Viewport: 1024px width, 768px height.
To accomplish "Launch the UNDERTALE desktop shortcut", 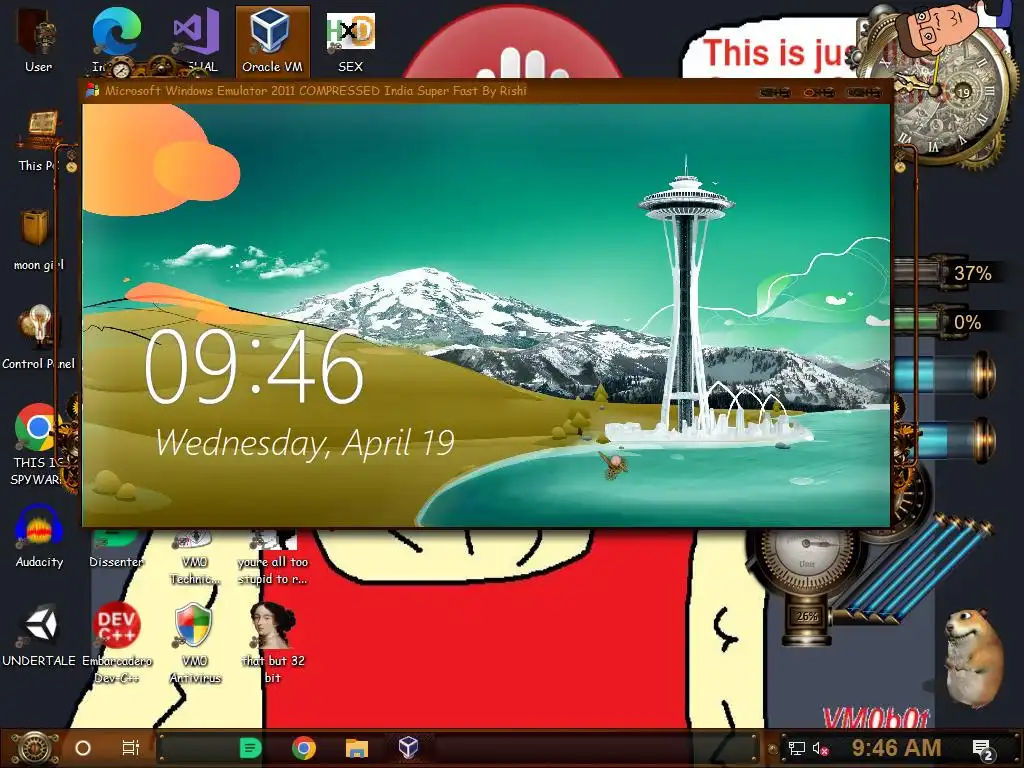I will 39,635.
